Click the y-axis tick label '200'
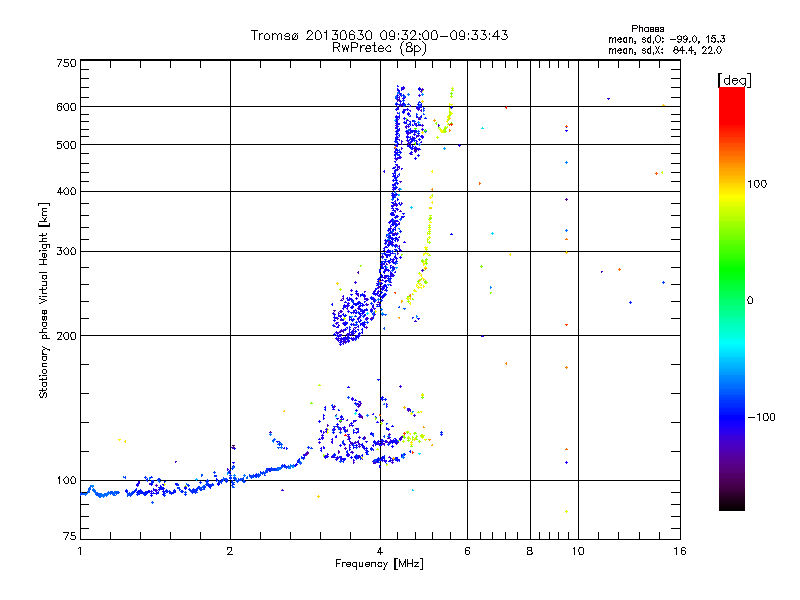The height and width of the screenshot is (600, 800). click(66, 336)
